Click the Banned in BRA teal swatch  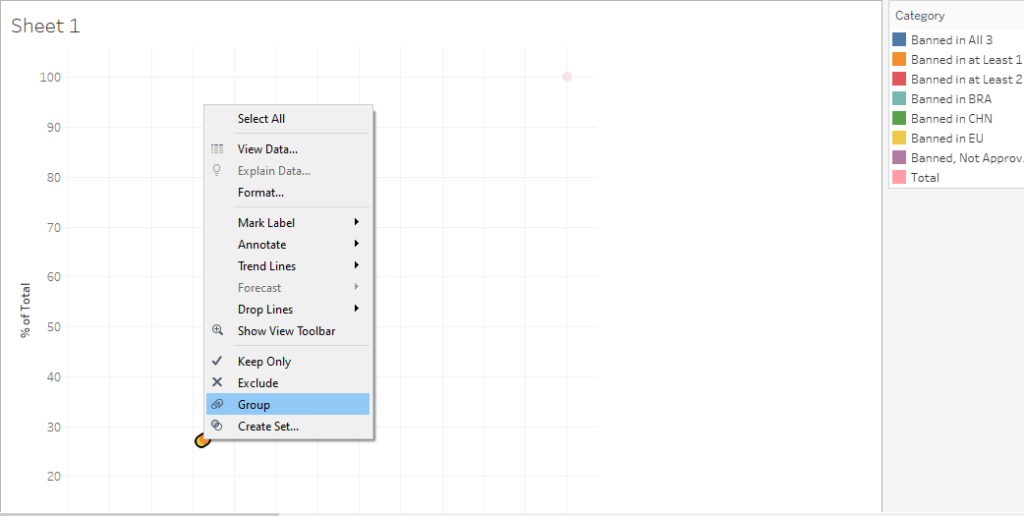[x=899, y=99]
